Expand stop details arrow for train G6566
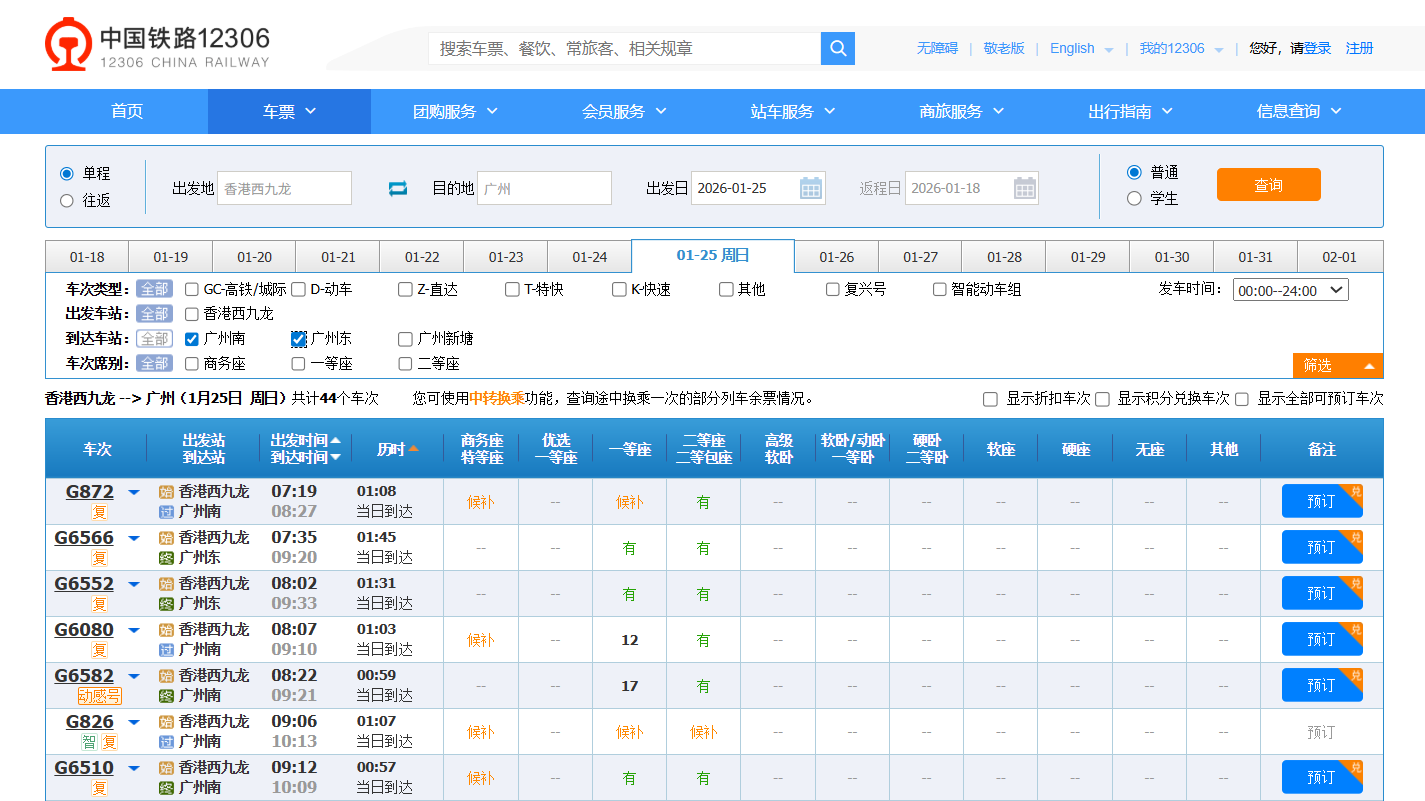The width and height of the screenshot is (1425, 801). coord(134,538)
